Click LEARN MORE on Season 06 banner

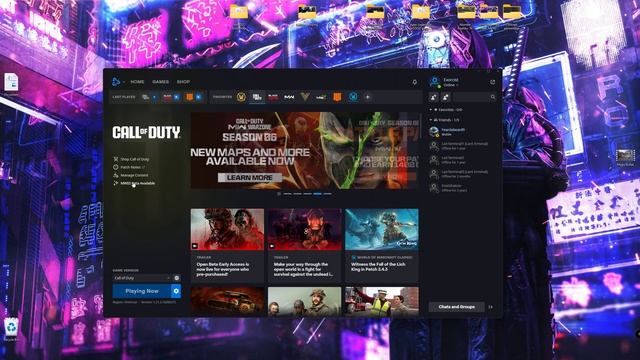click(250, 178)
